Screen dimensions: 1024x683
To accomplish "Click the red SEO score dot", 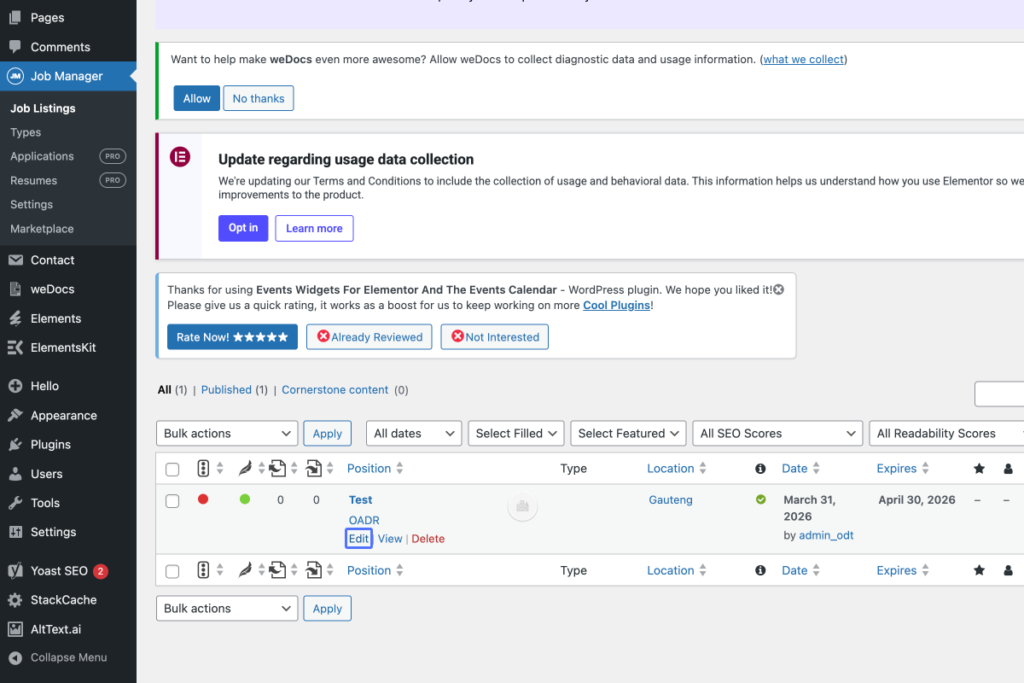I will click(203, 500).
